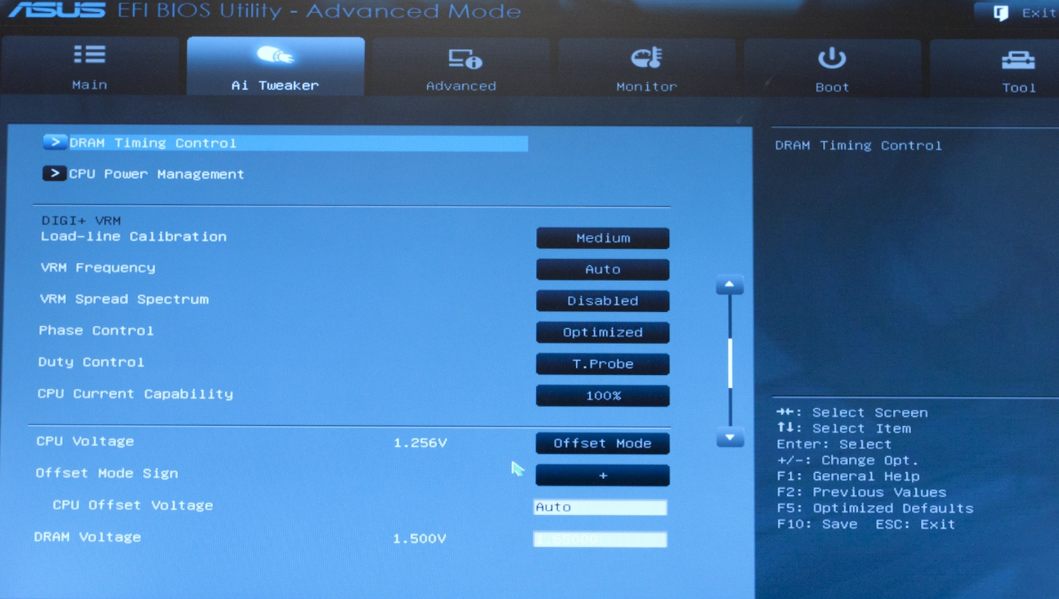Click the F5: Optimized Defaults hint
Image resolution: width=1059 pixels, height=599 pixels.
coord(875,508)
